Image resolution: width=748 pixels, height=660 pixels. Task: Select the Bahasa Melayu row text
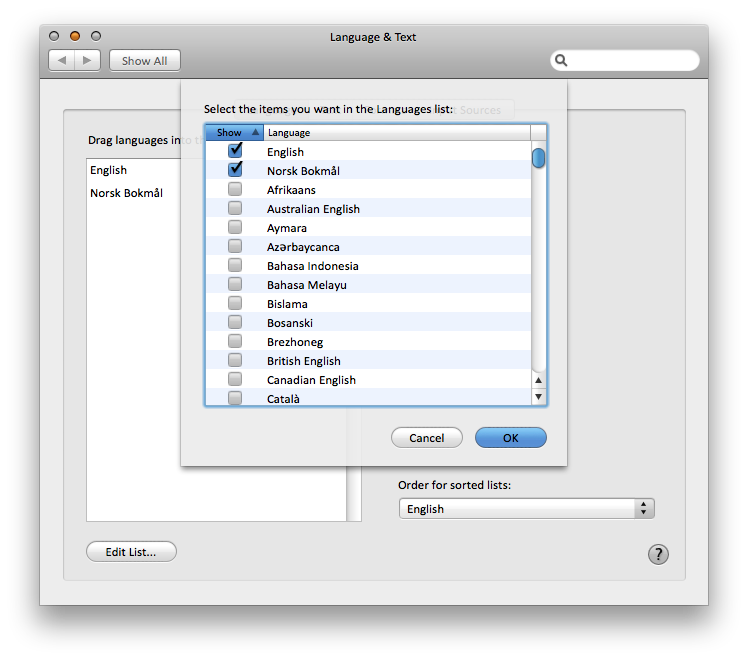click(307, 285)
